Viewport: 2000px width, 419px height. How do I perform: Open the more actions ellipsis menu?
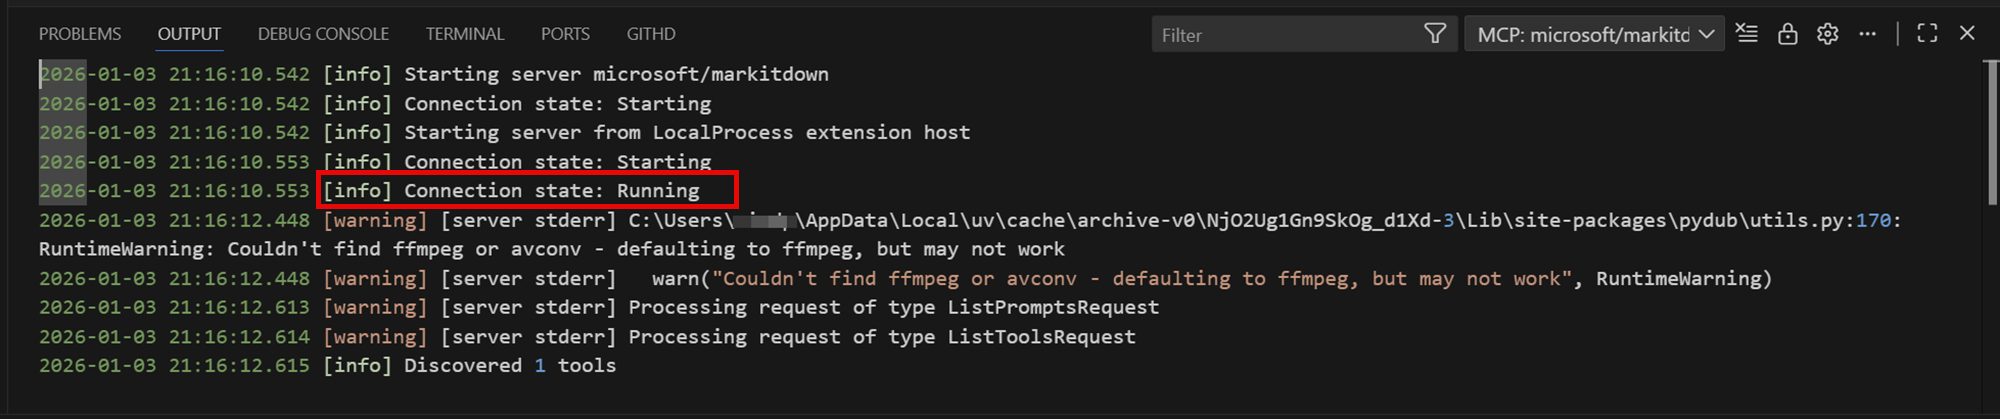[x=1867, y=34]
